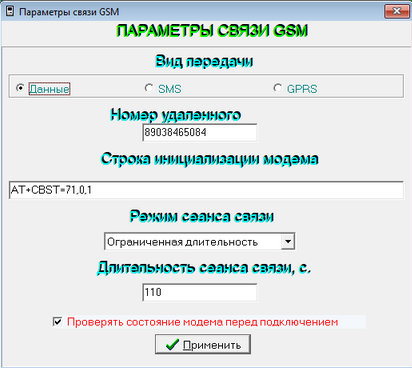The height and width of the screenshot is (368, 412).
Task: Open the Режим сеанса связи dropdown arrow
Action: (x=288, y=241)
